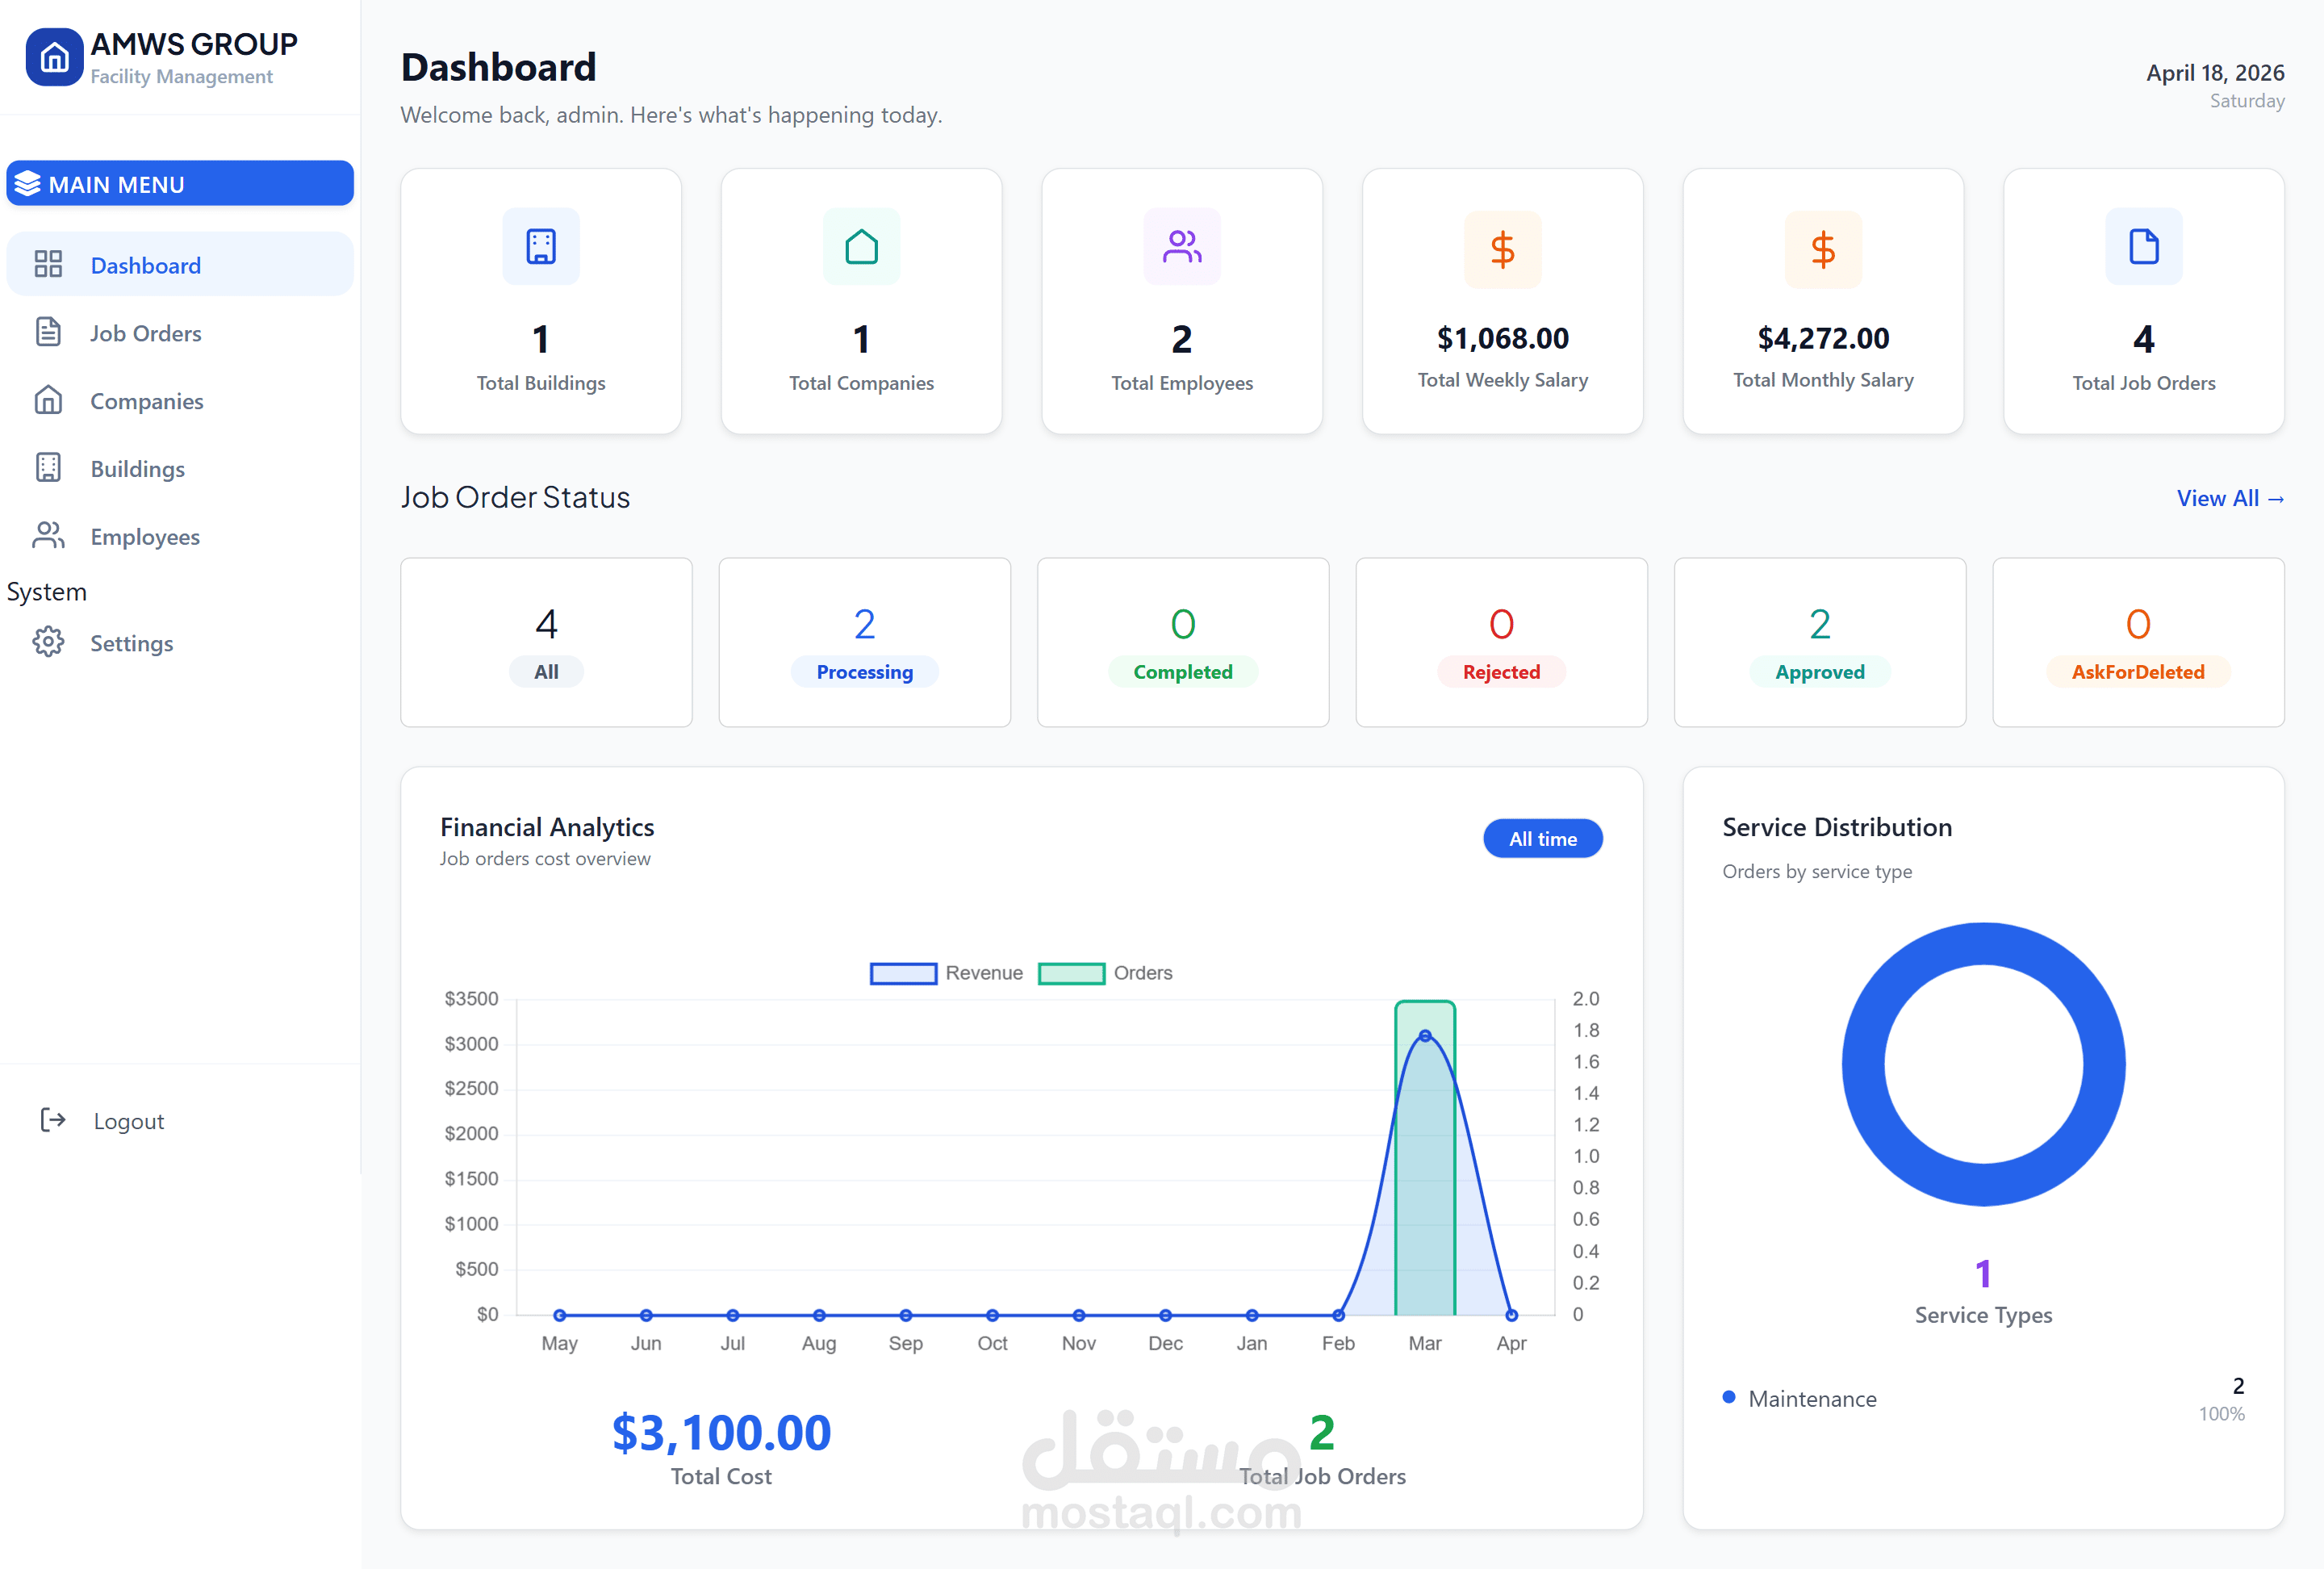The width and height of the screenshot is (2324, 1569).
Task: Click the Total Weekly Salary dollar icon
Action: coord(1502,249)
